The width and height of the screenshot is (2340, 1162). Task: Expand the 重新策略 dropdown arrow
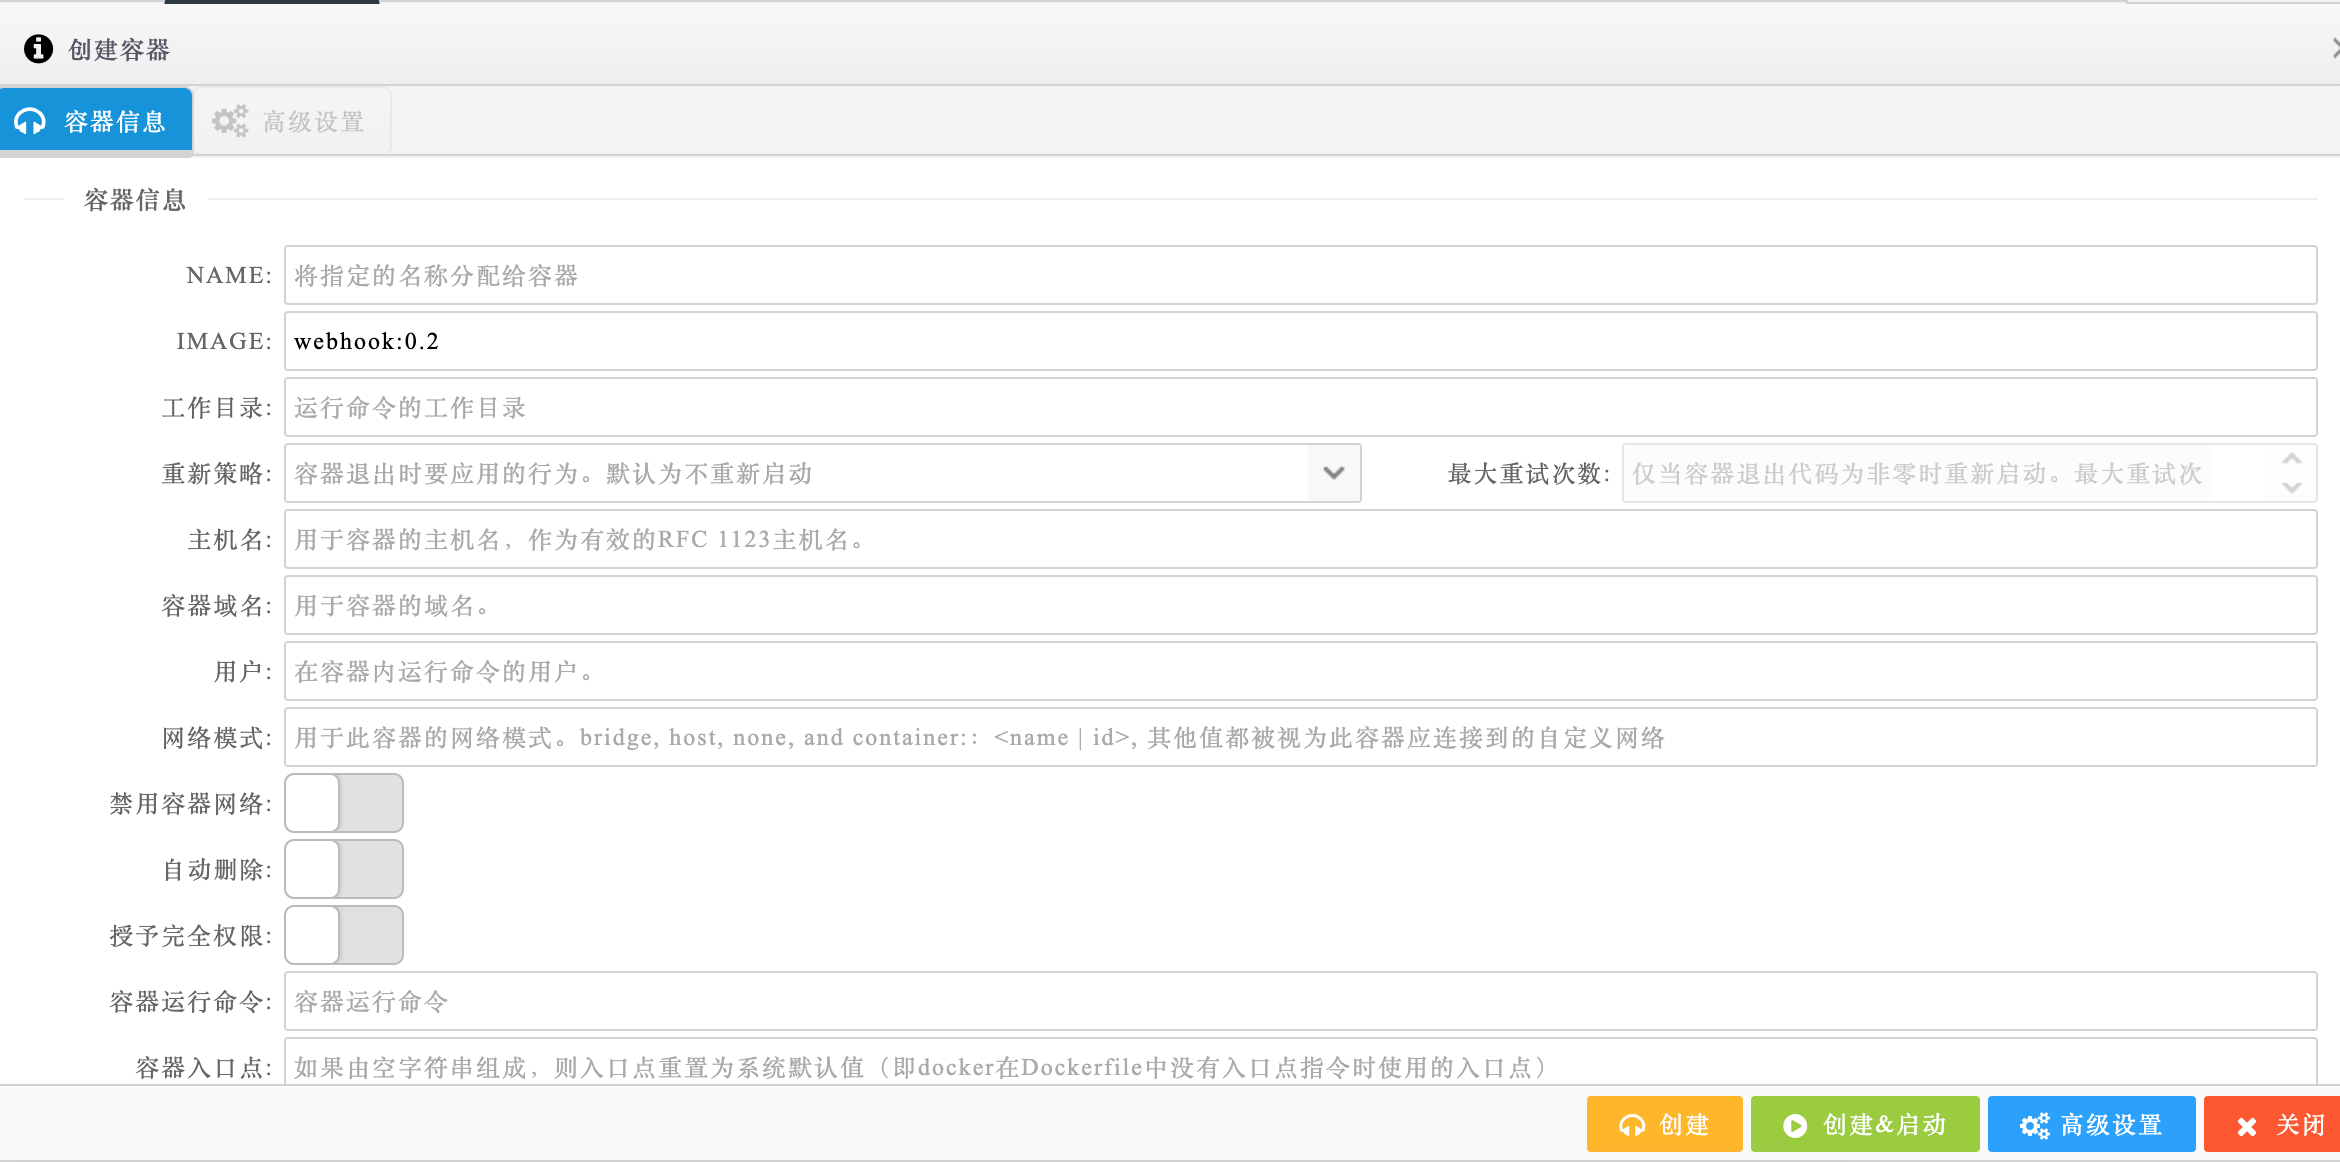[1334, 473]
